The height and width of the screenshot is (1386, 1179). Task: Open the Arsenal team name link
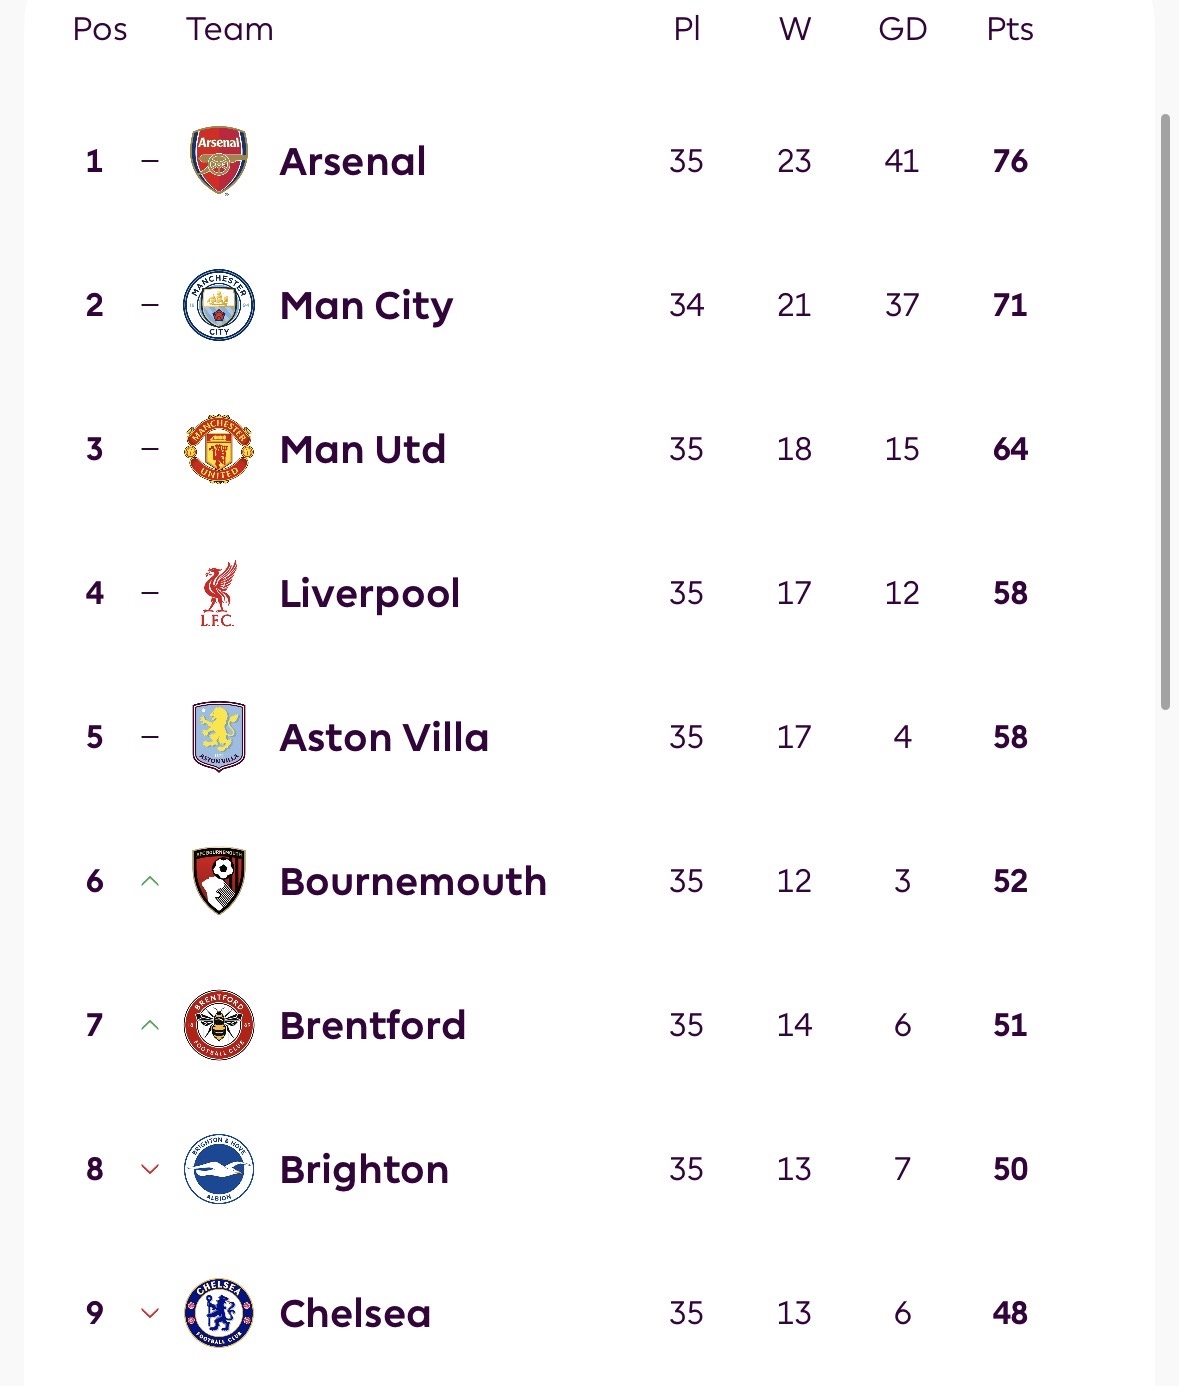click(353, 161)
